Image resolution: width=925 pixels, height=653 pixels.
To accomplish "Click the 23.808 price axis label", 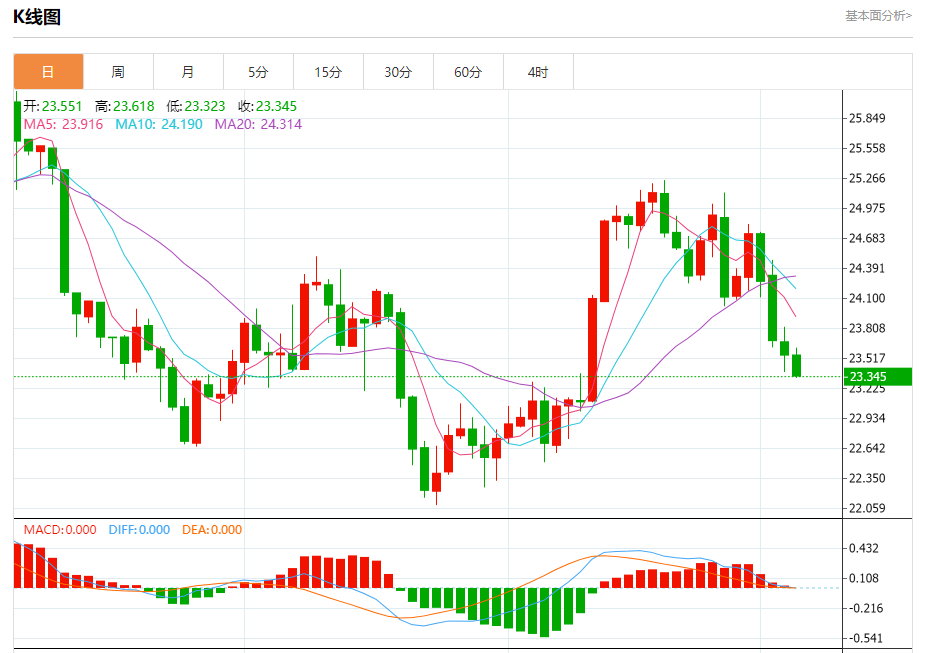I will pos(867,329).
